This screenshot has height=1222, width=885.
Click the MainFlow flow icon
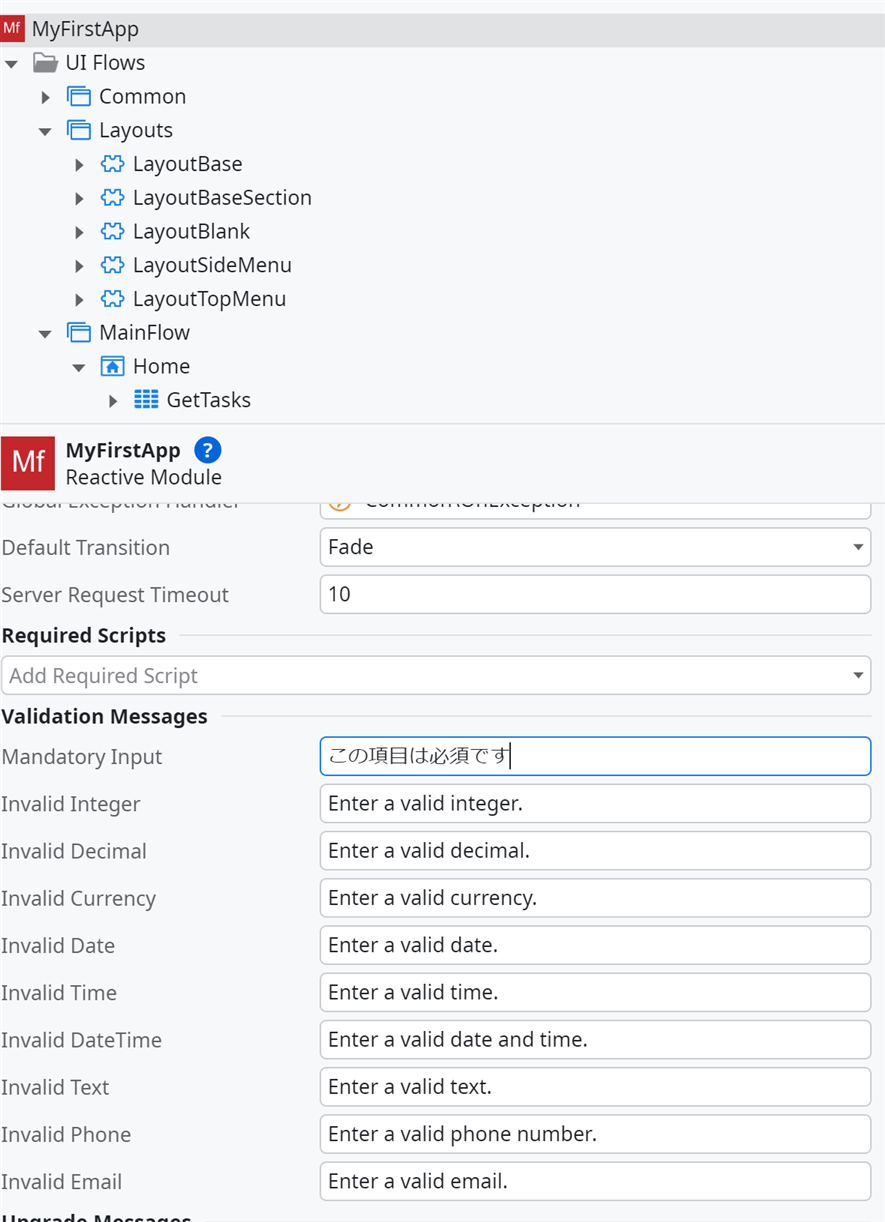click(x=79, y=332)
